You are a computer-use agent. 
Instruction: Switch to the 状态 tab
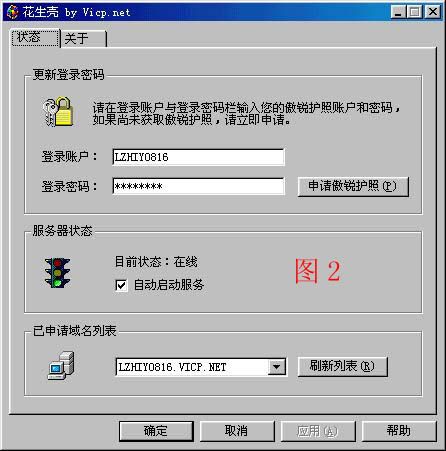[36, 38]
